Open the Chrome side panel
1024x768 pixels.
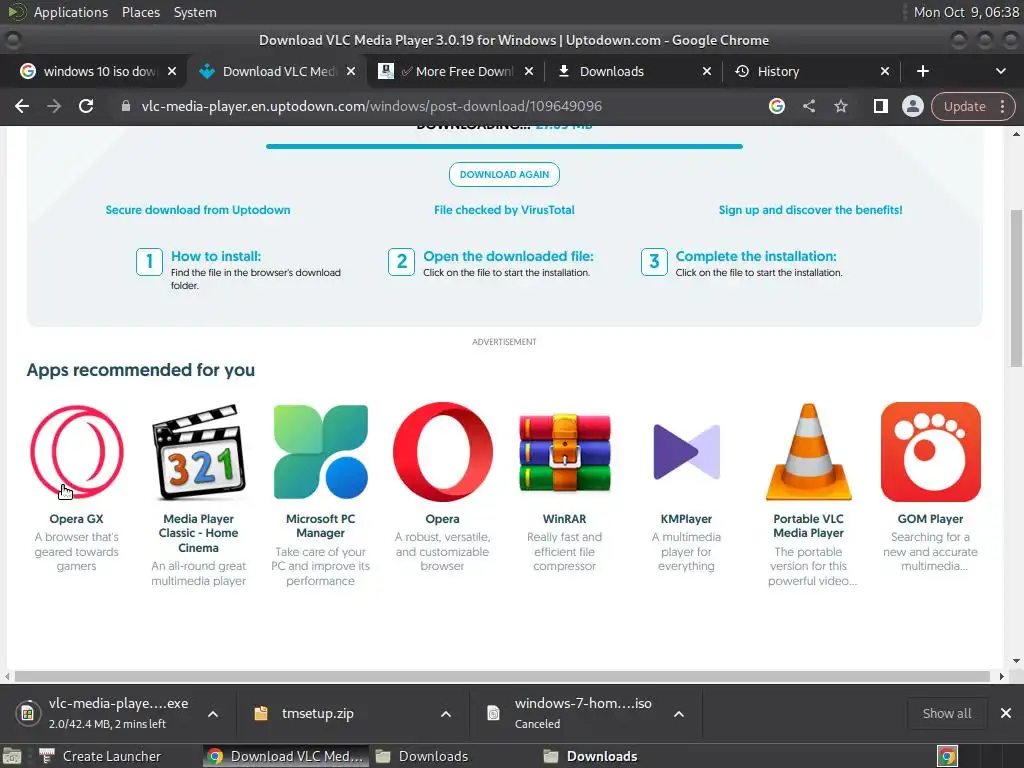(880, 106)
